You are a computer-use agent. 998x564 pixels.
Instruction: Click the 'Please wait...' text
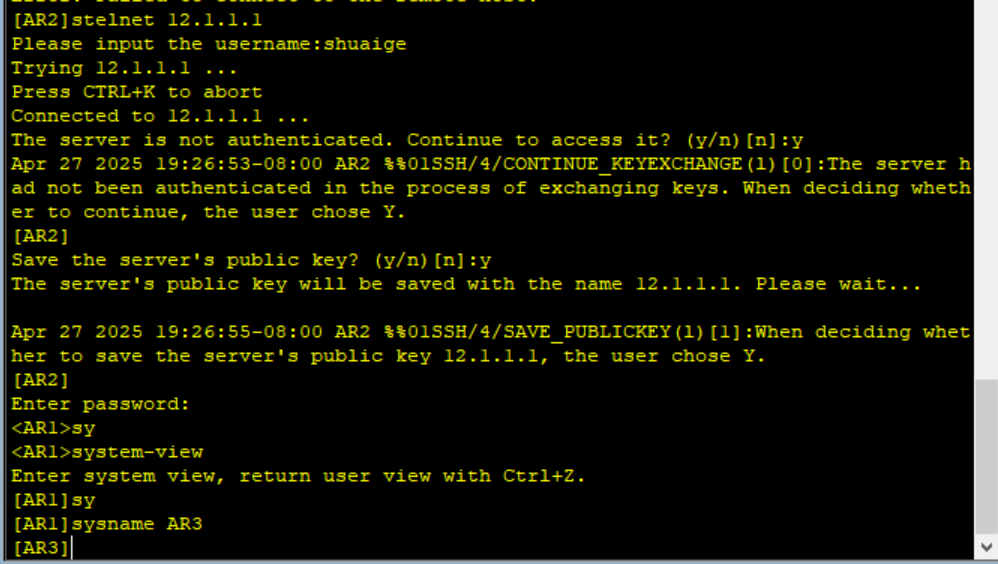tap(838, 285)
